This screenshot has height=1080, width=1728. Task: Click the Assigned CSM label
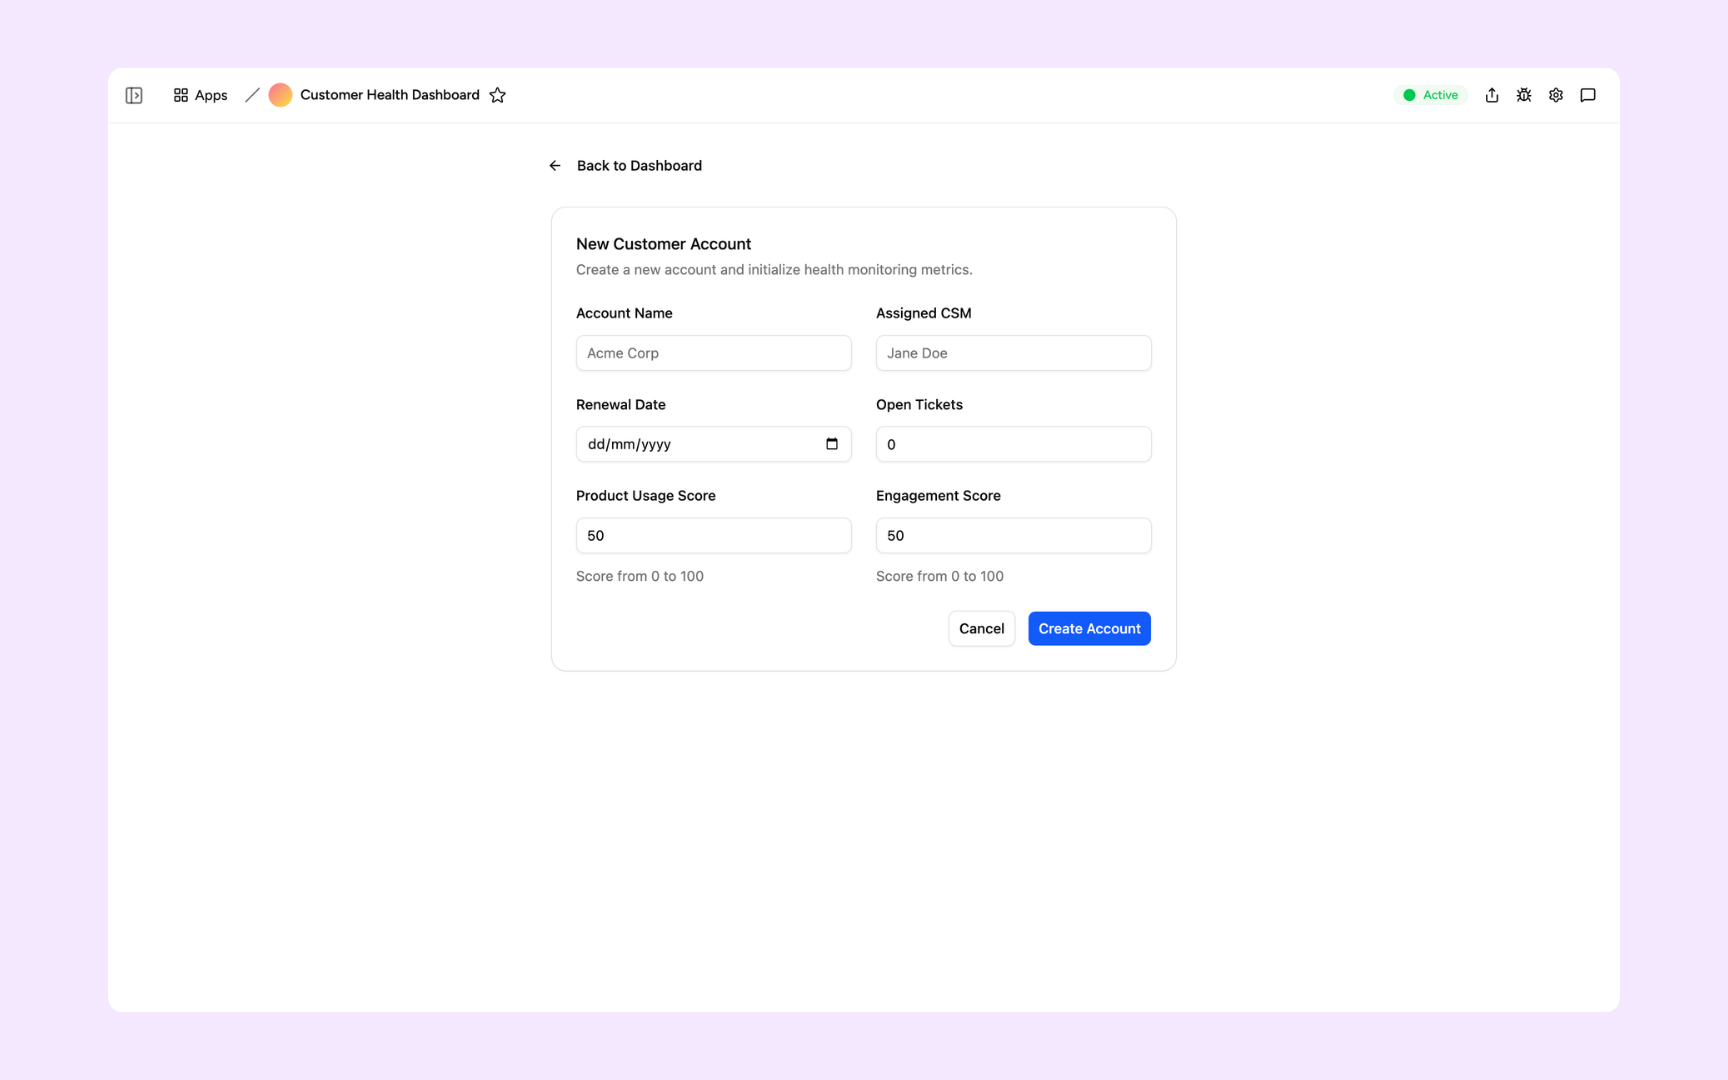pos(923,313)
